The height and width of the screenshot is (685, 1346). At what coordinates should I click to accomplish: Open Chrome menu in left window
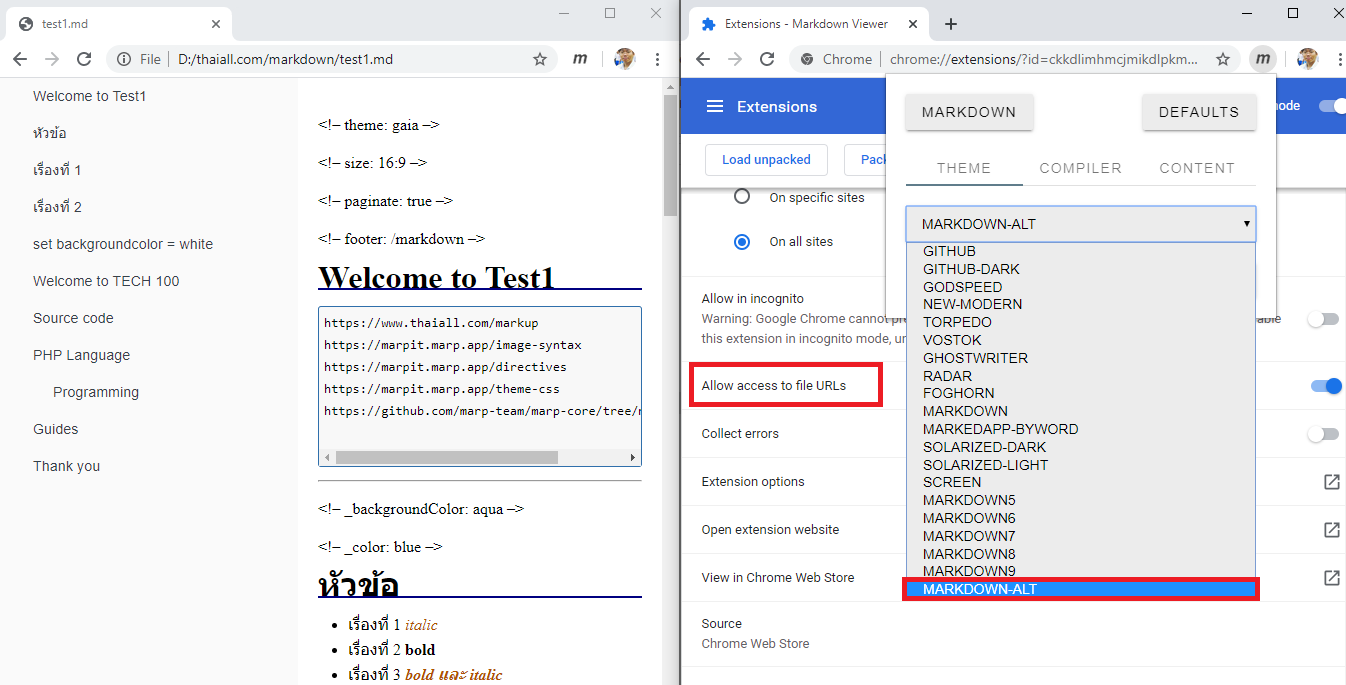pos(656,59)
